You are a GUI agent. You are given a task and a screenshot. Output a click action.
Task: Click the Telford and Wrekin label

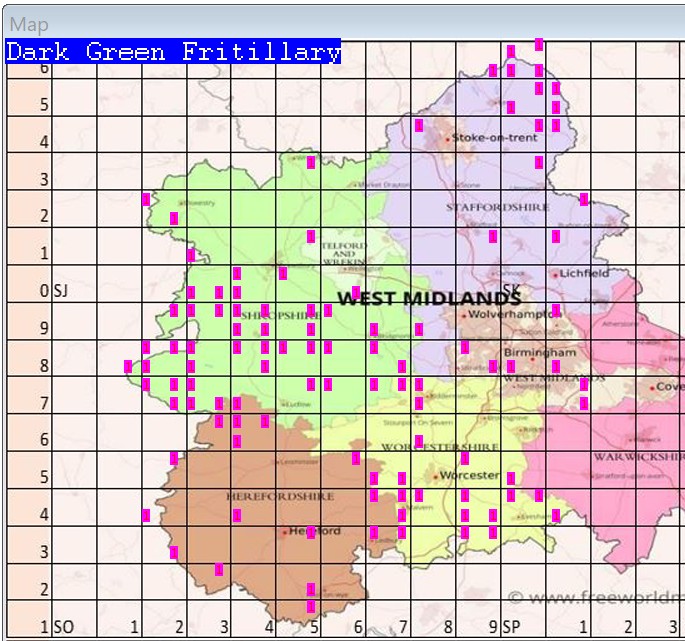coord(343,250)
